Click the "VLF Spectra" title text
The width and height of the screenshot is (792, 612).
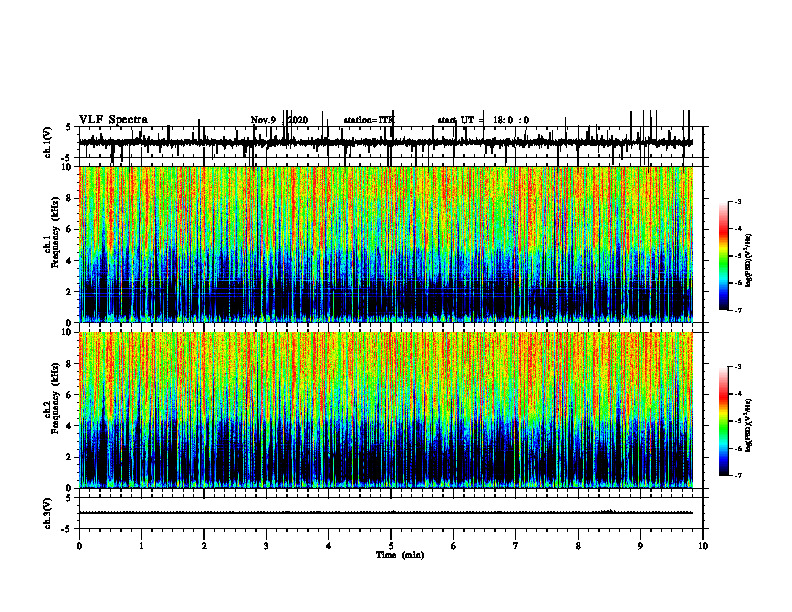[113, 120]
